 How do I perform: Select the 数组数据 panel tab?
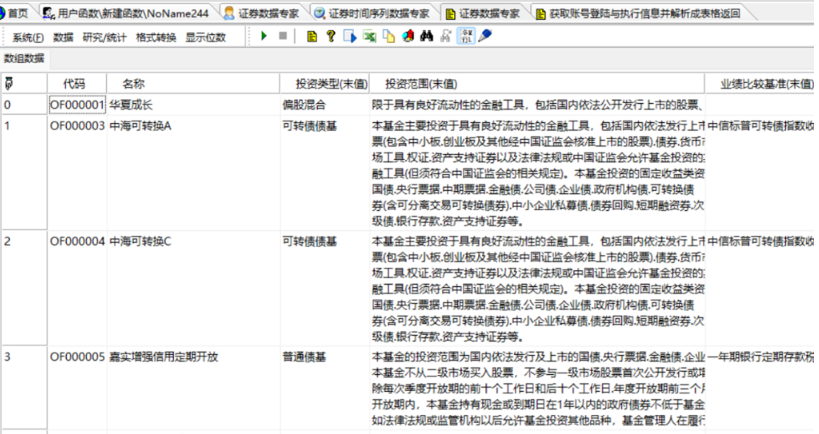24,58
